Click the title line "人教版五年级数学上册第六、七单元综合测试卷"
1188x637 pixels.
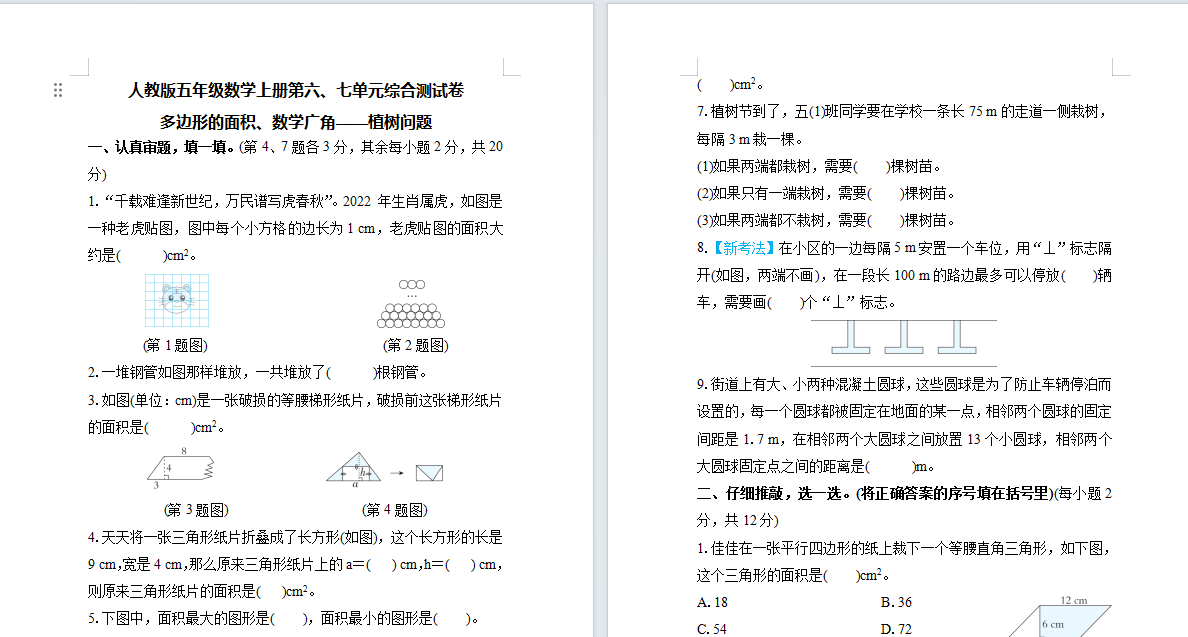tap(295, 91)
